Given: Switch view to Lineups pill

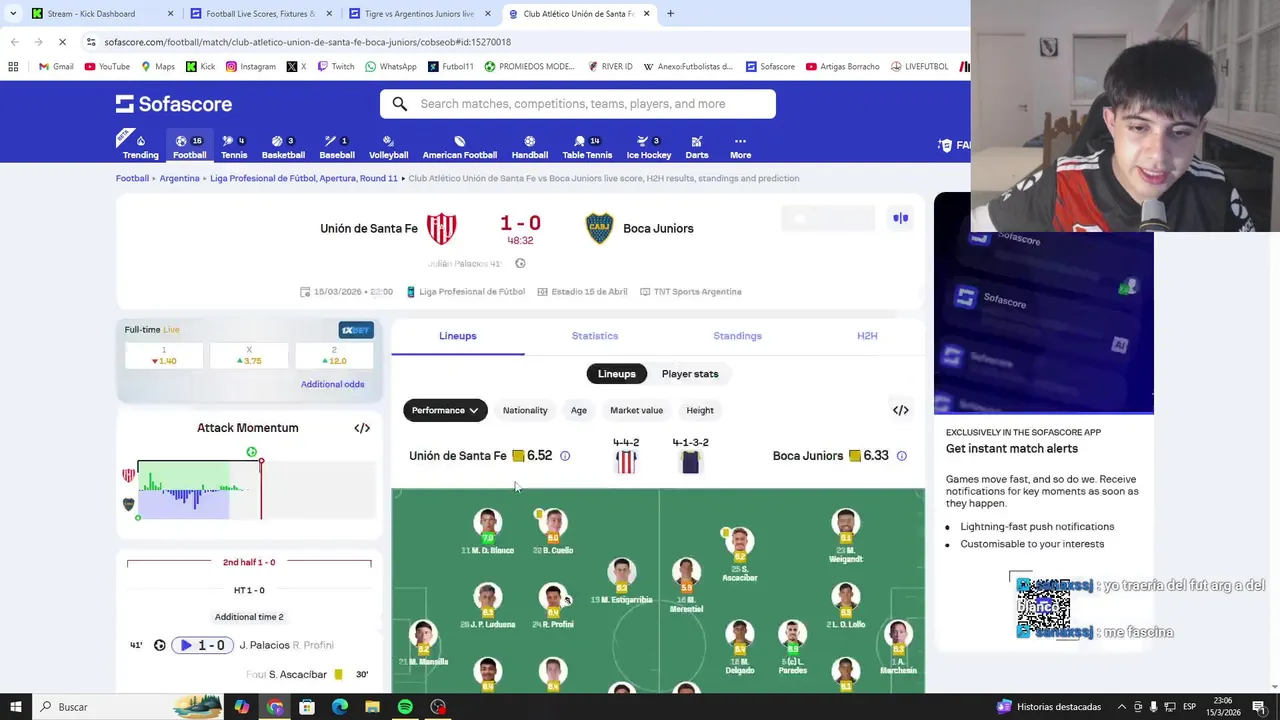Looking at the screenshot, I should 616,374.
